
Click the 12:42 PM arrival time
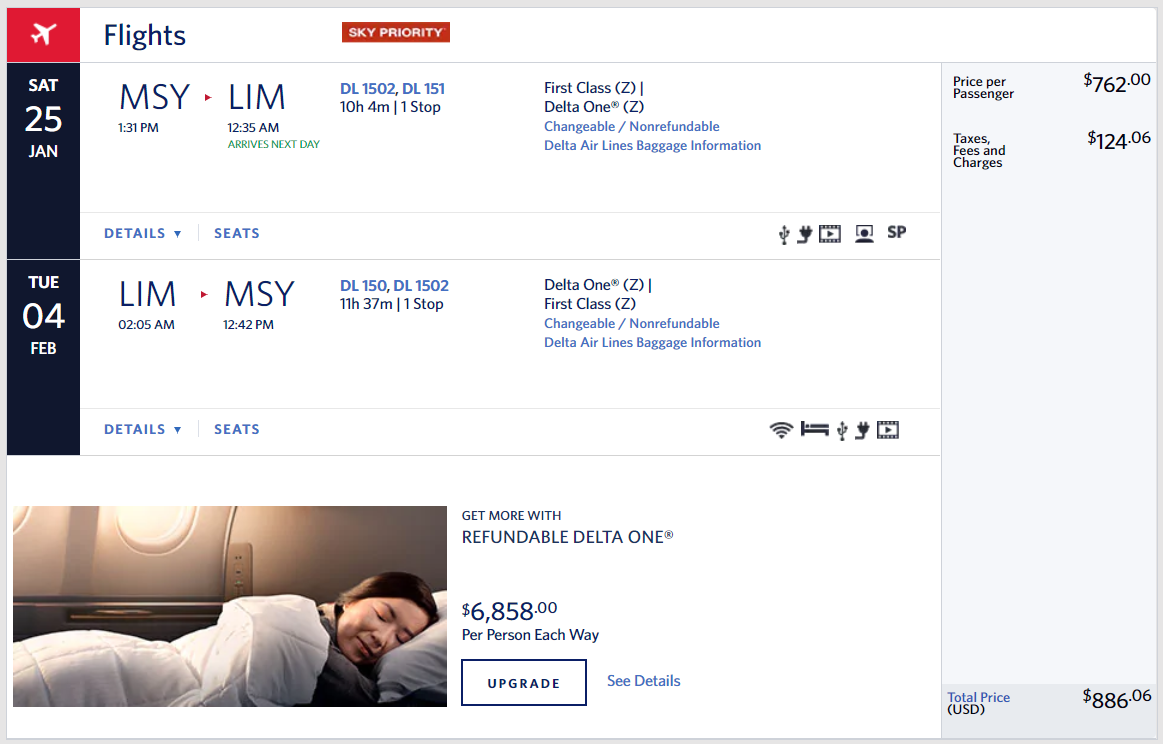(248, 325)
